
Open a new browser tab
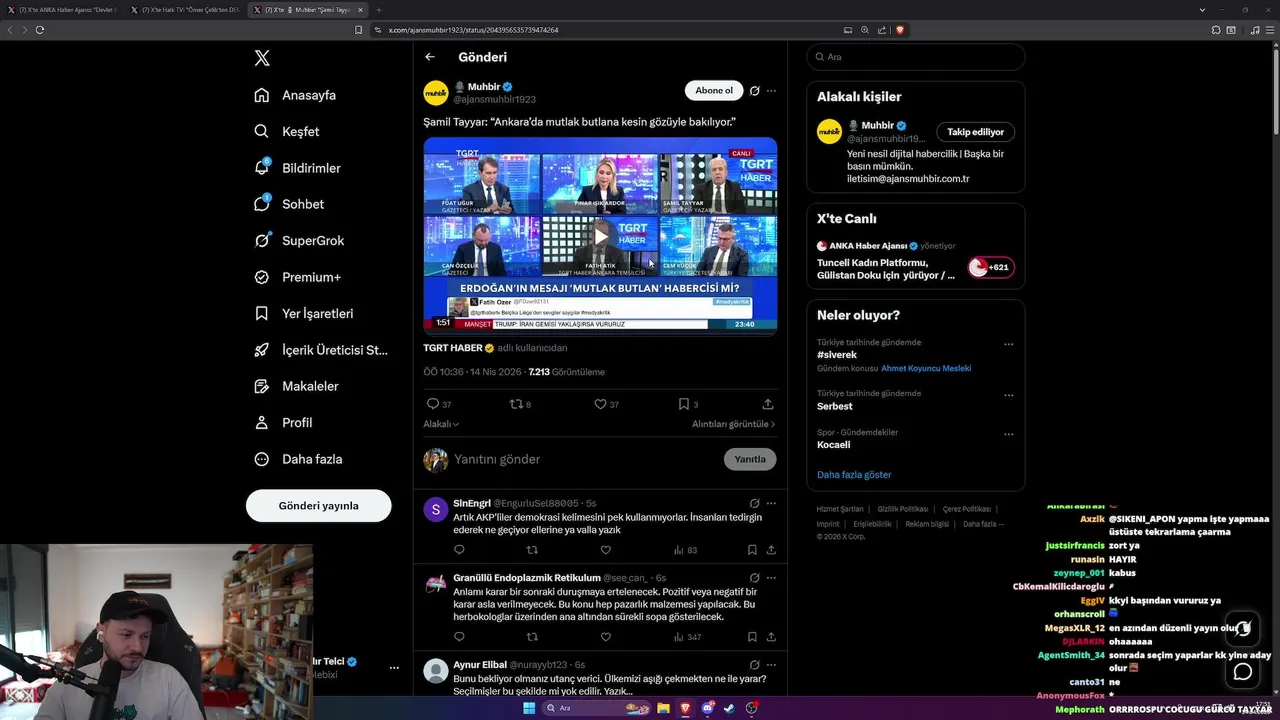tap(380, 9)
